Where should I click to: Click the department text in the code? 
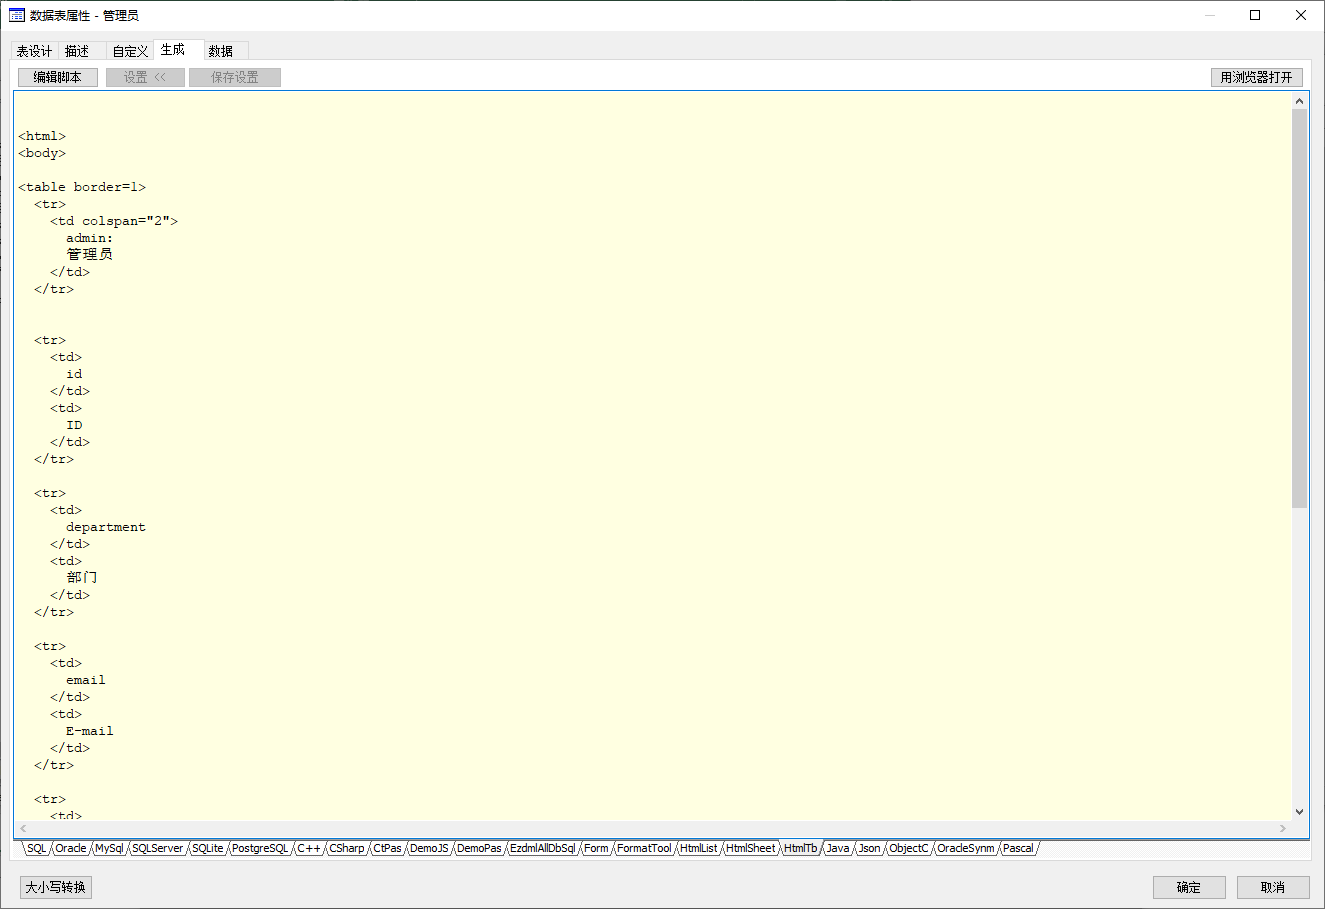tap(106, 527)
